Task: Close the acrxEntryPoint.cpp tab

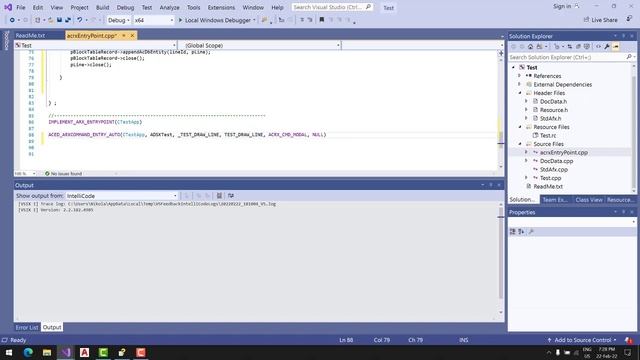Action: (132, 36)
